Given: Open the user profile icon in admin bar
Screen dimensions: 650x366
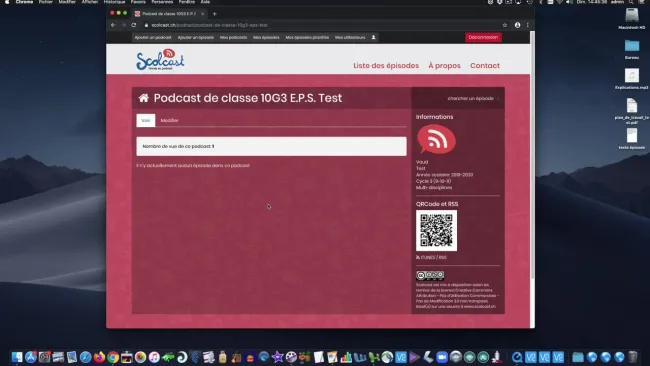Looking at the screenshot, I should click(374, 37).
